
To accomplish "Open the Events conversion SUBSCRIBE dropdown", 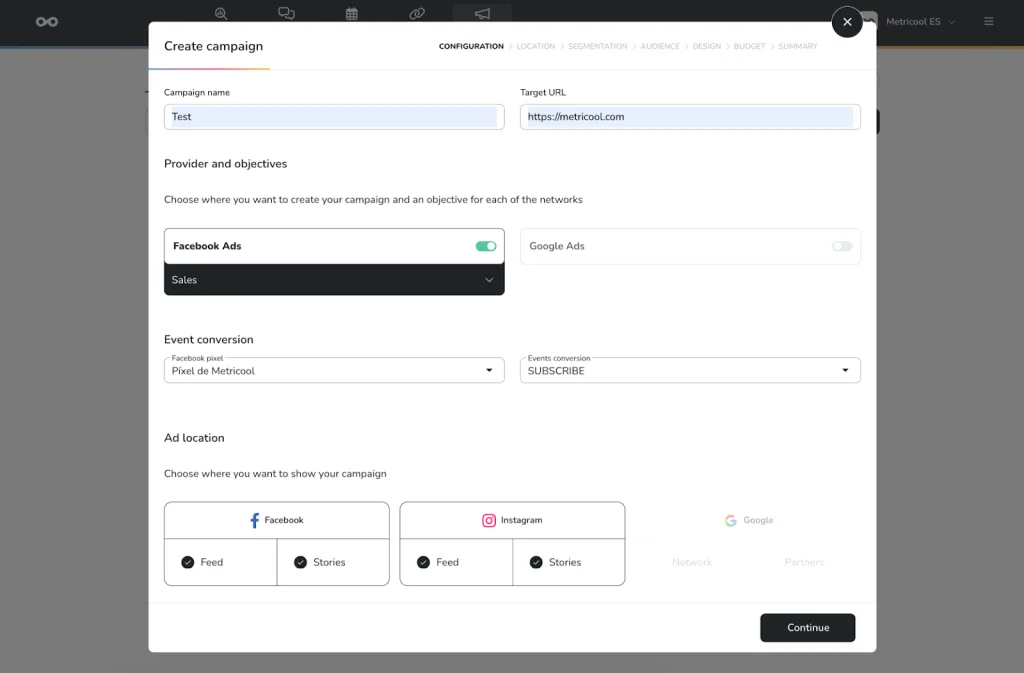I will [x=690, y=370].
